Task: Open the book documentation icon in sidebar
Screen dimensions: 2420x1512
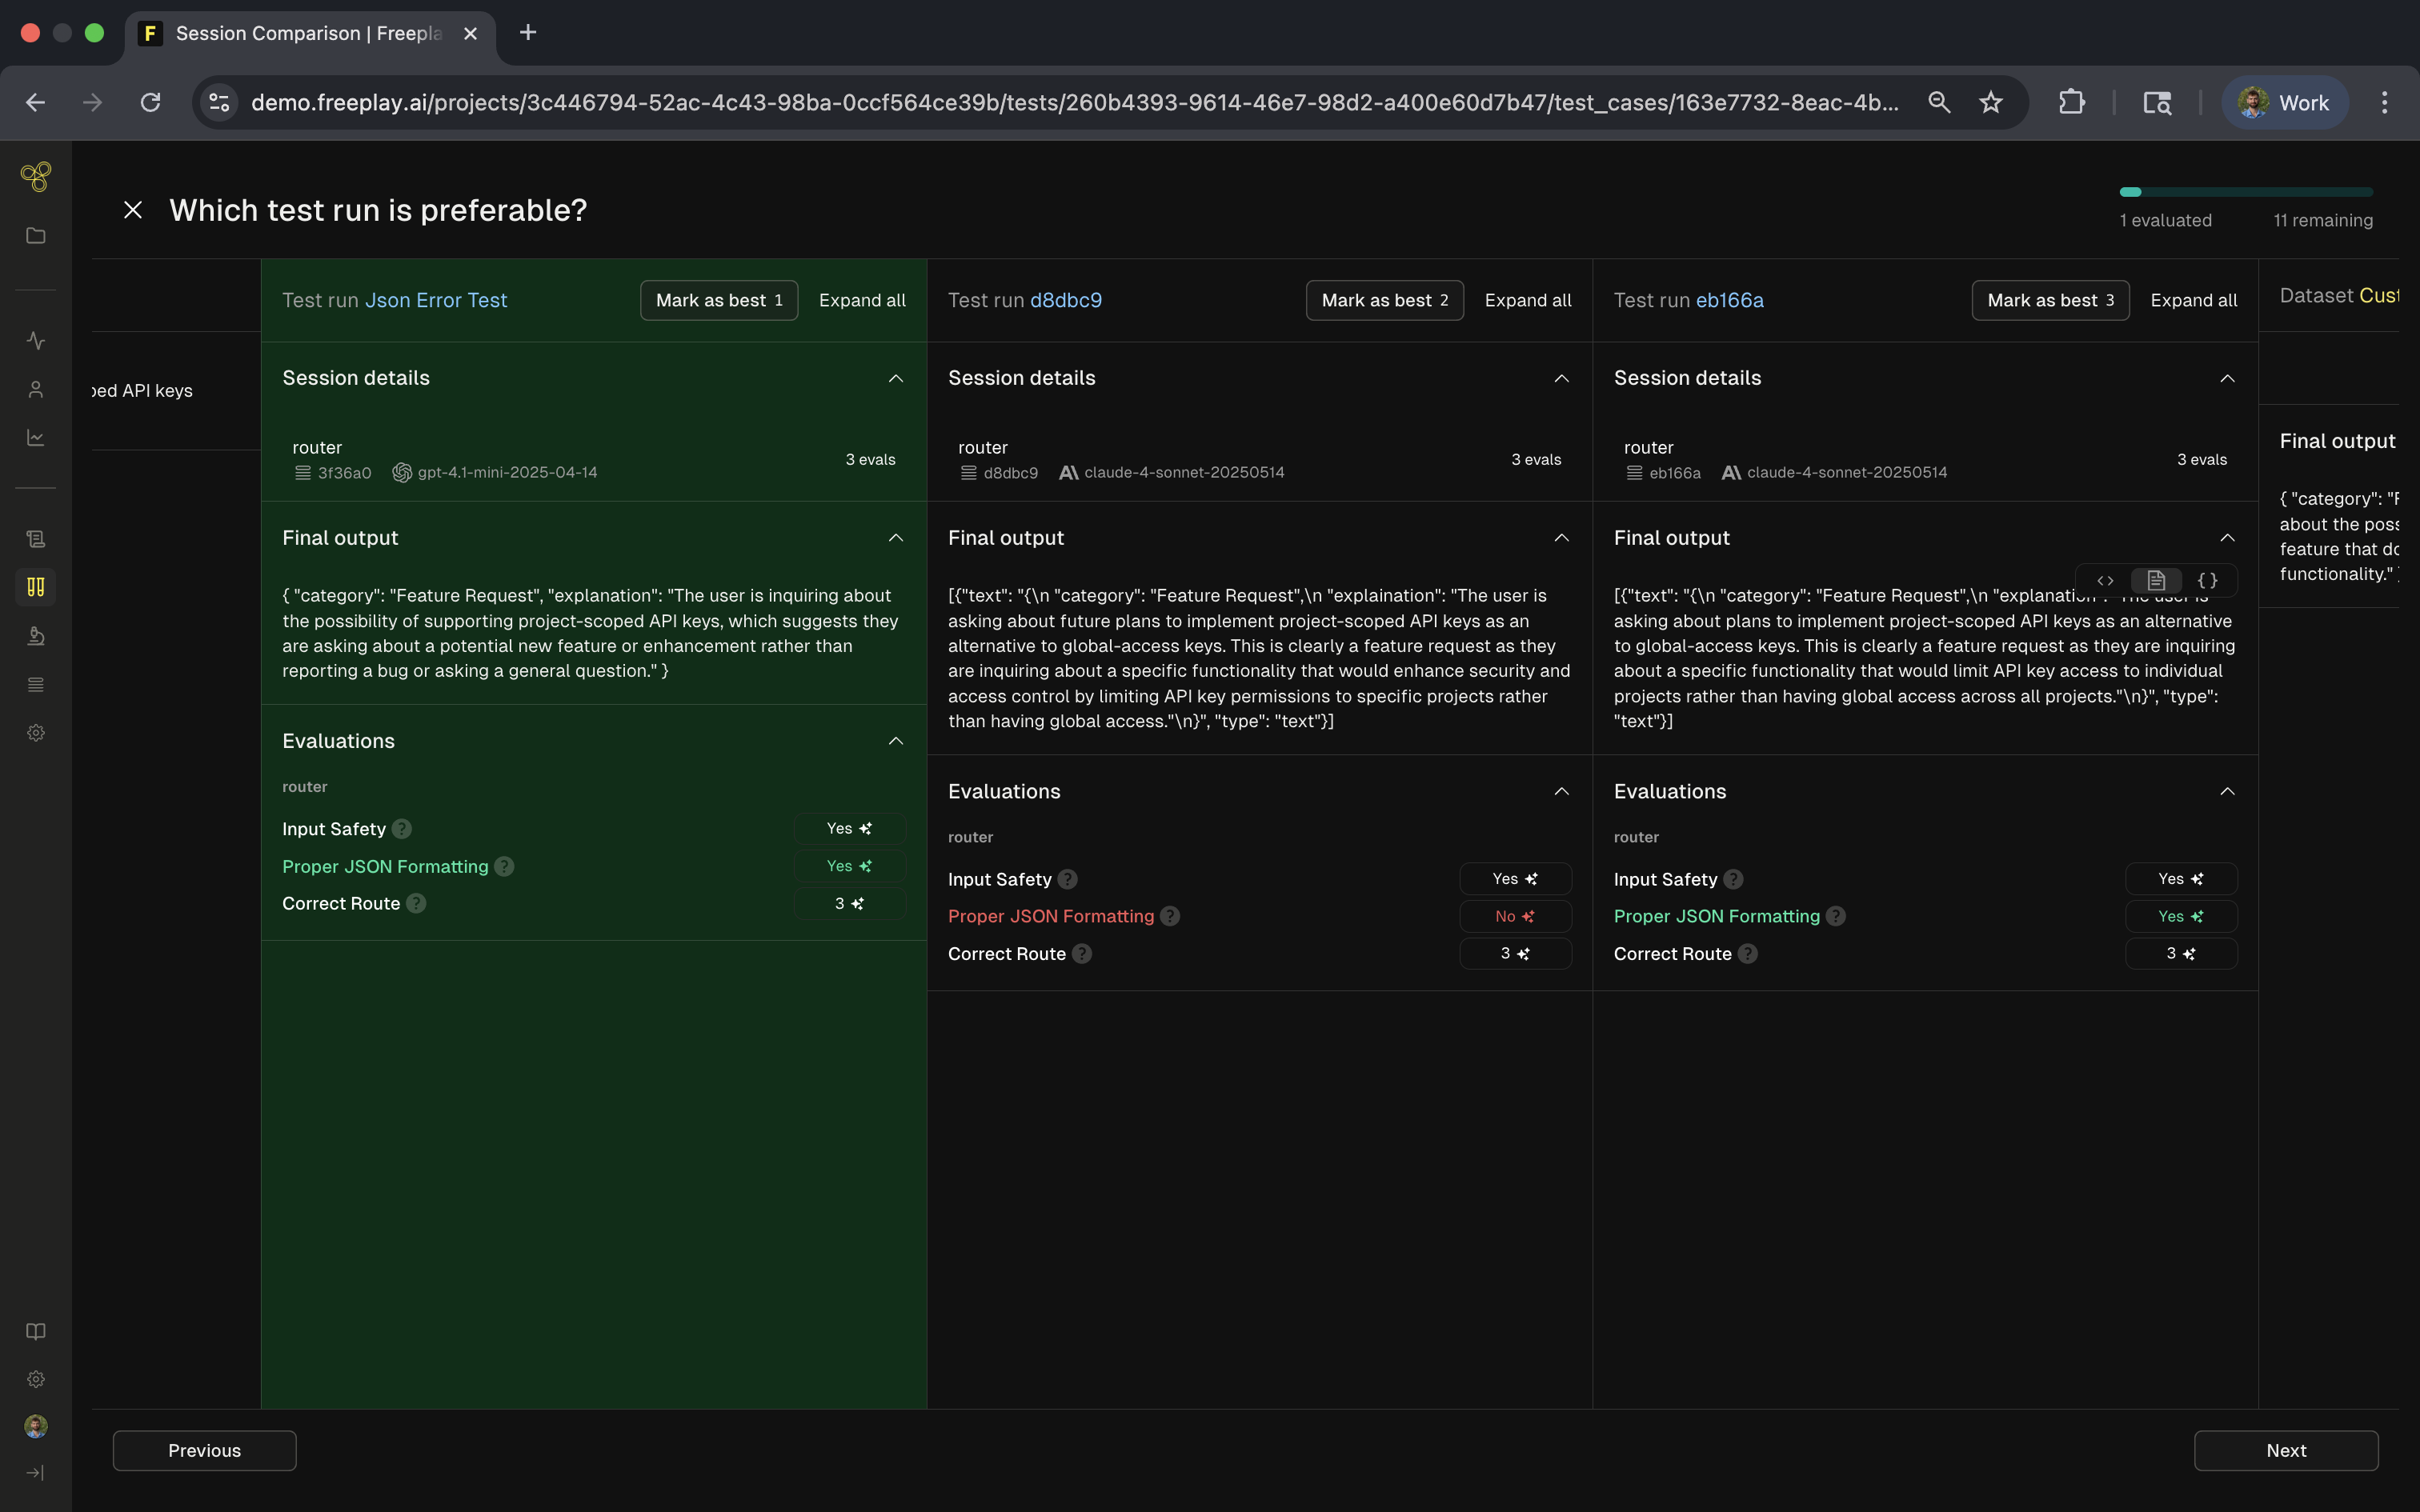Action: click(x=36, y=1331)
